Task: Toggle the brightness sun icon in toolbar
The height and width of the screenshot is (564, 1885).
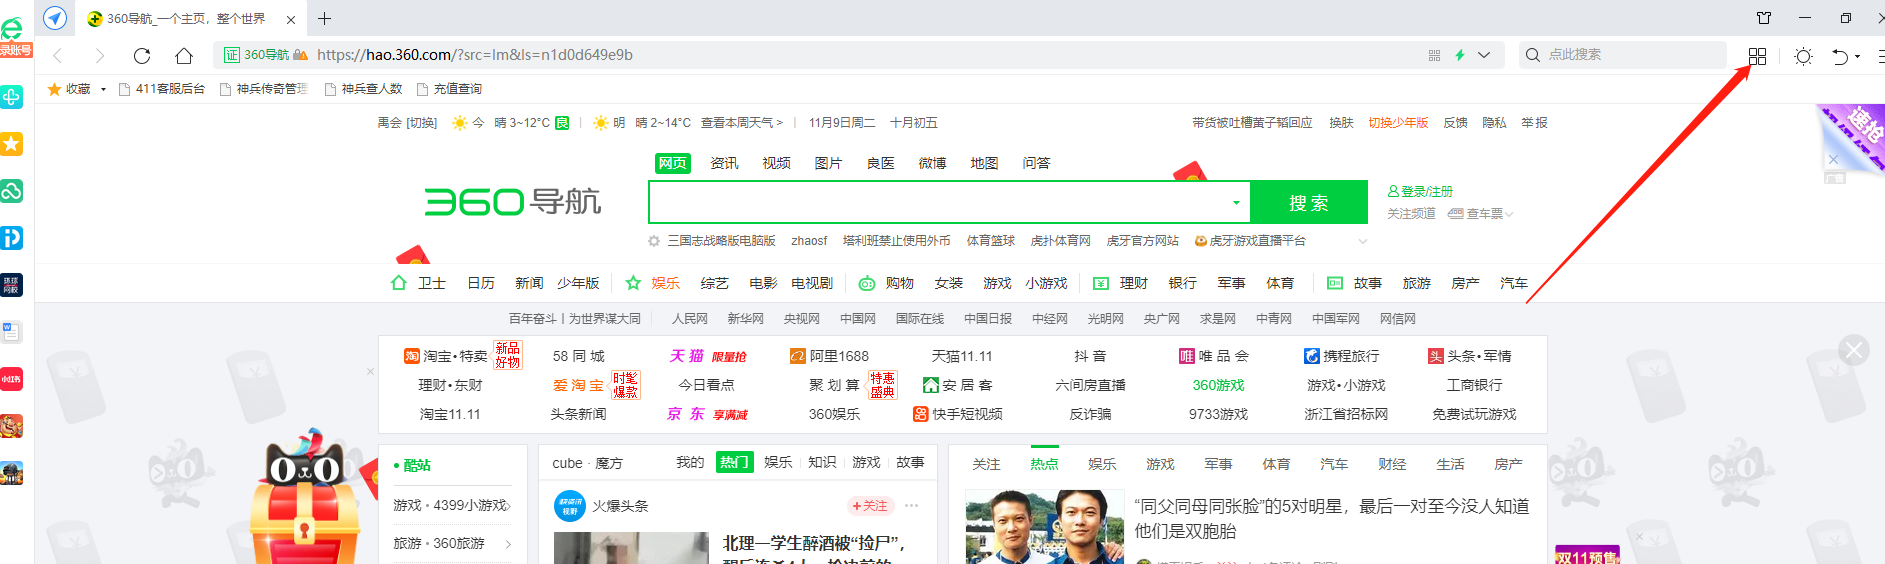Action: 1803,56
